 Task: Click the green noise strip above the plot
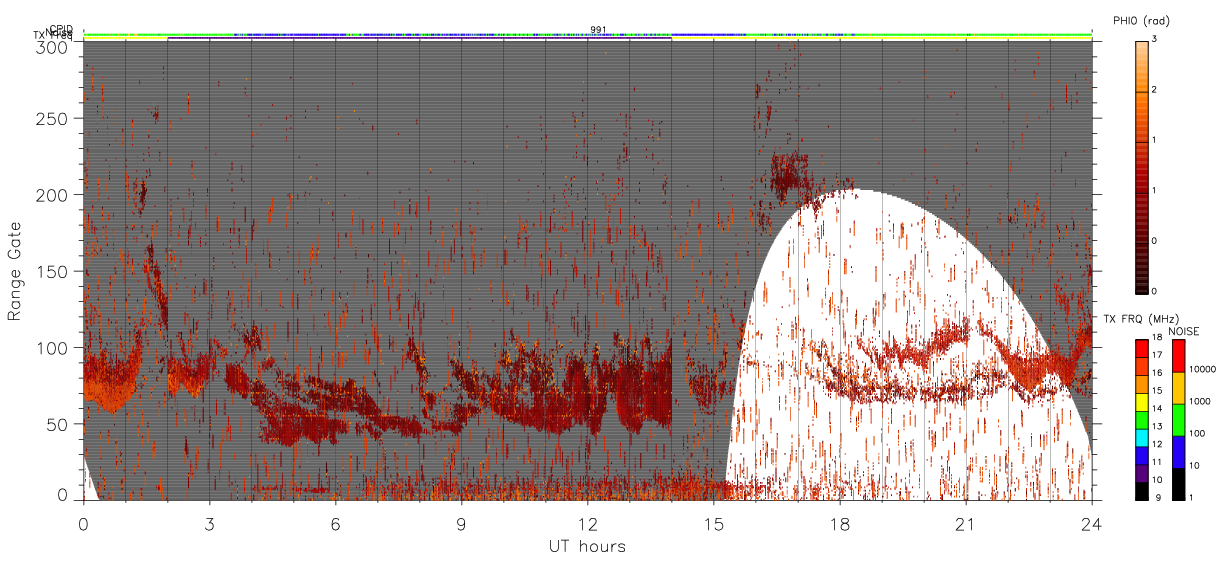[x=588, y=35]
